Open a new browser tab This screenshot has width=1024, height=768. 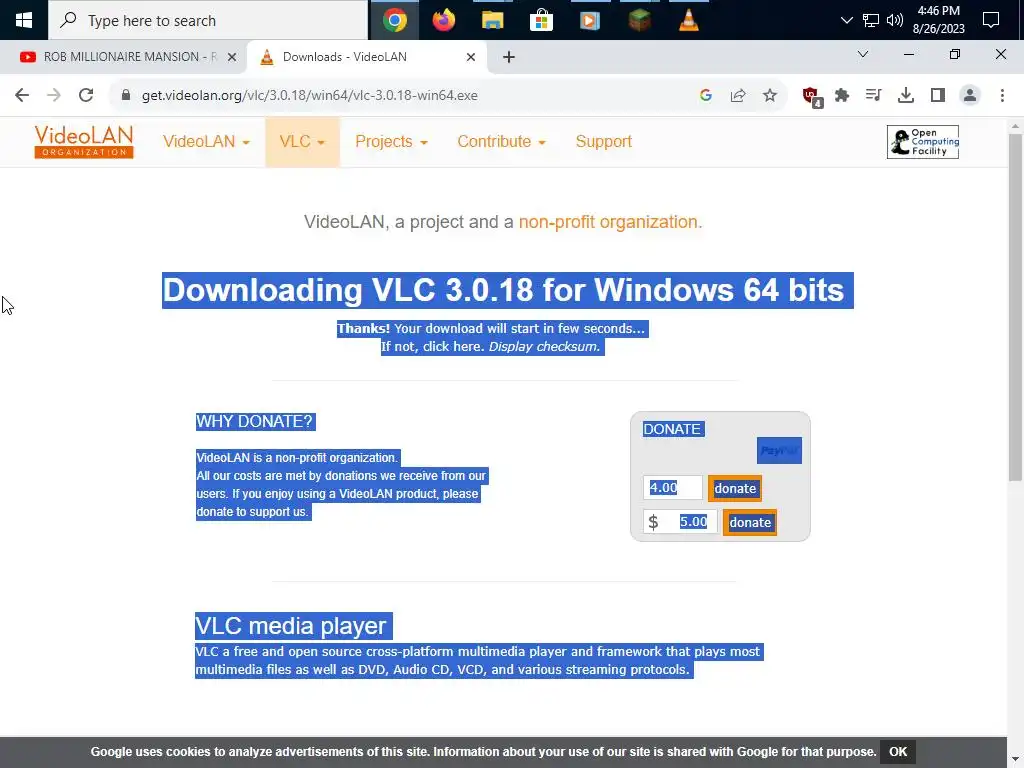509,57
